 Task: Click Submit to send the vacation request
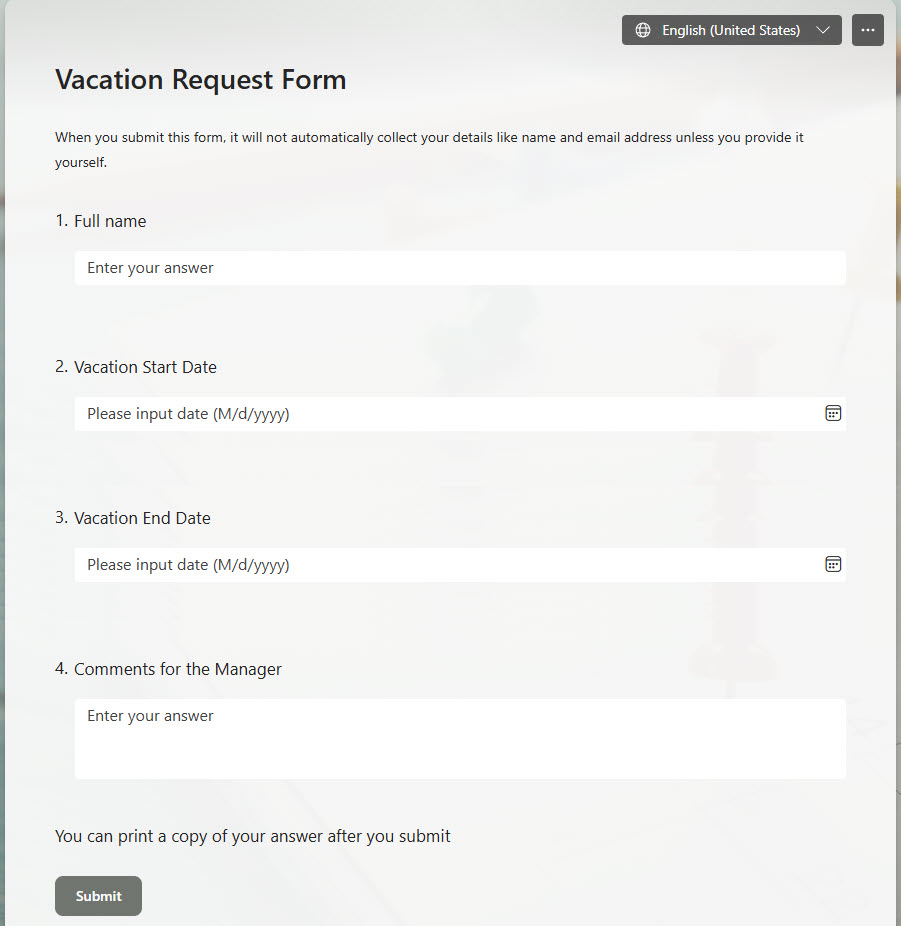(x=98, y=896)
